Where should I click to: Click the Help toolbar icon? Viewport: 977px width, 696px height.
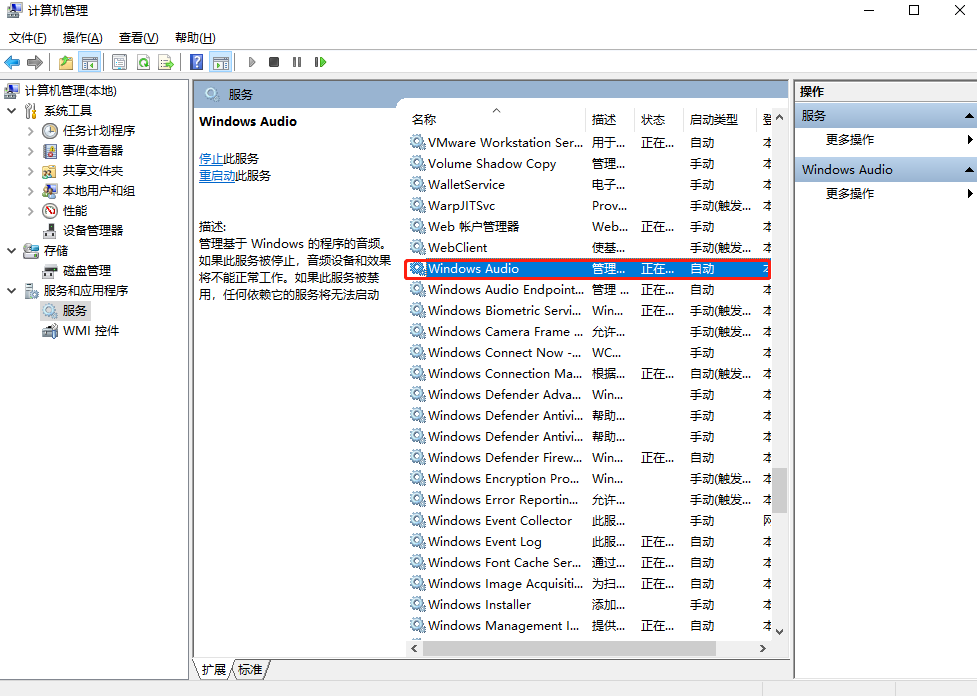pos(196,61)
